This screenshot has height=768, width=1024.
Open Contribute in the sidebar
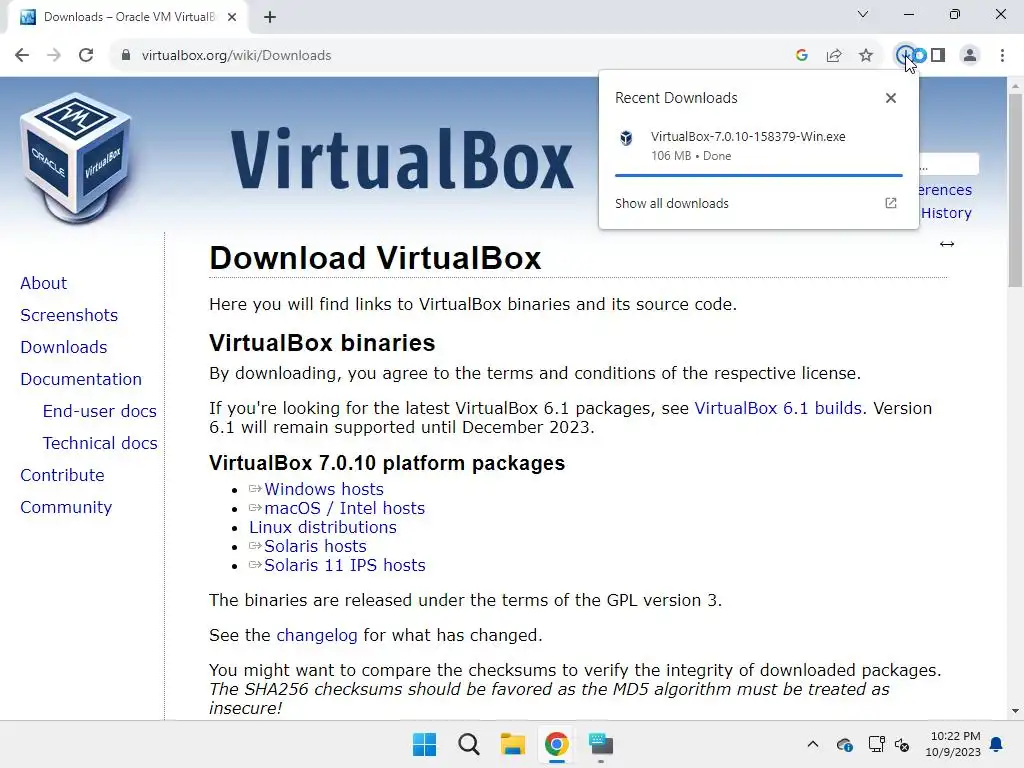(62, 475)
